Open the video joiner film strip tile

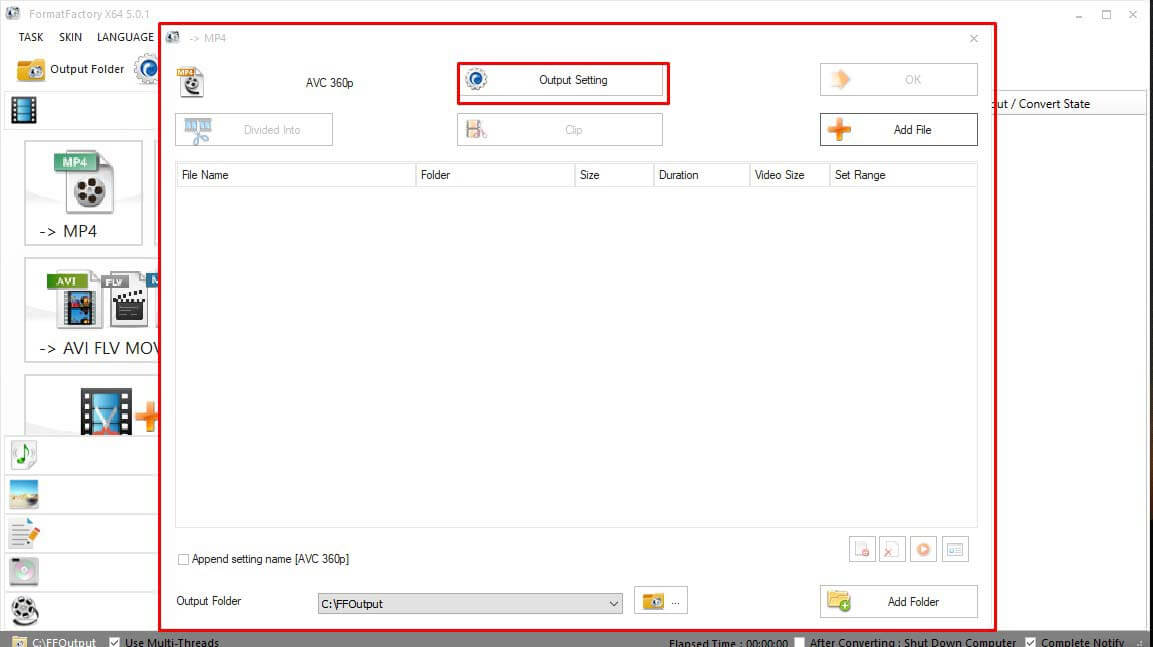(x=92, y=406)
